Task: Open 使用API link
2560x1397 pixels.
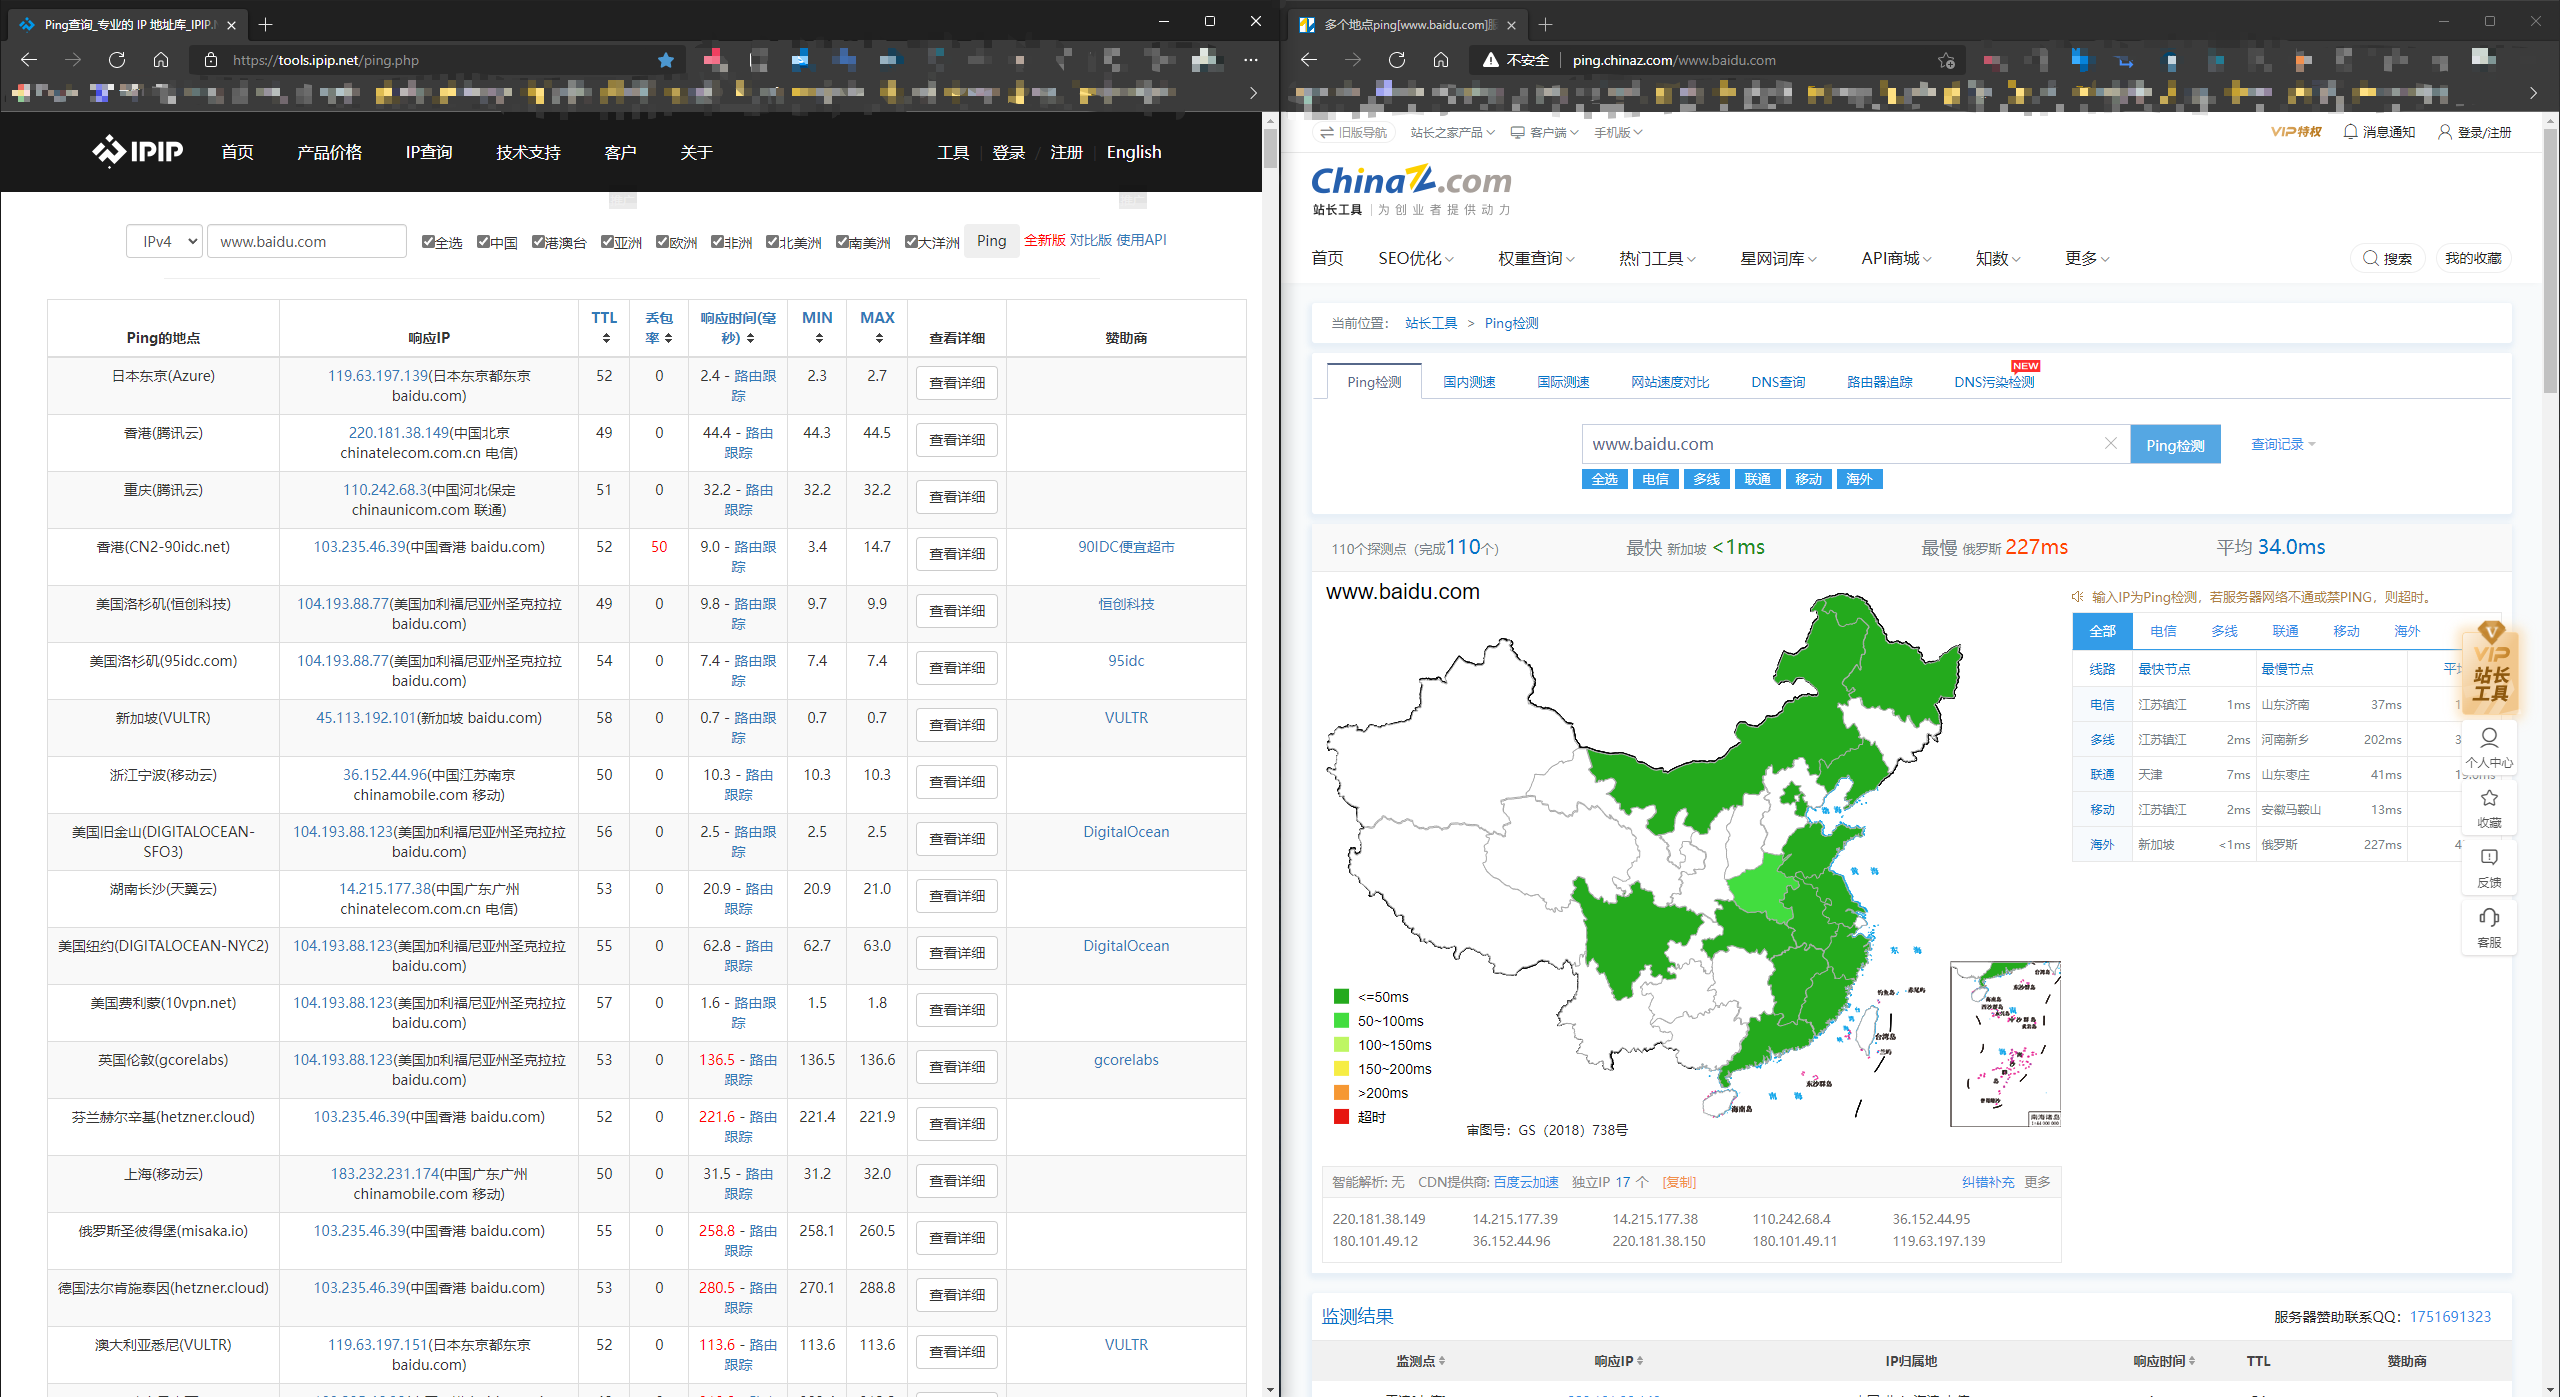Action: (1141, 240)
